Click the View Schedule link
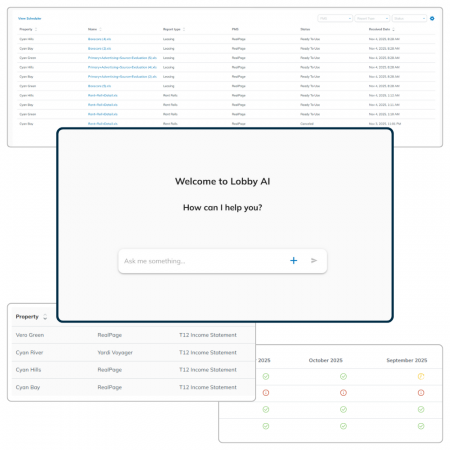Viewport: 450px width, 450px height. click(30, 18)
